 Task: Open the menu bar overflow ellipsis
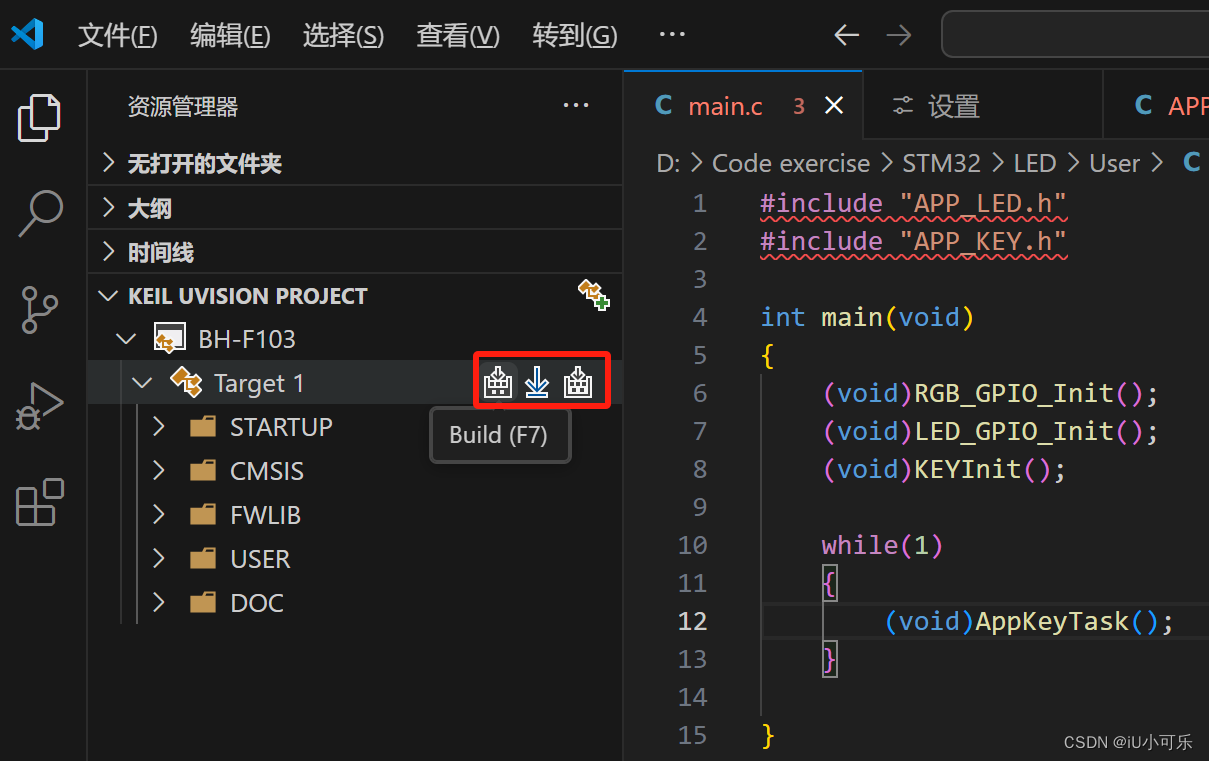(x=672, y=35)
